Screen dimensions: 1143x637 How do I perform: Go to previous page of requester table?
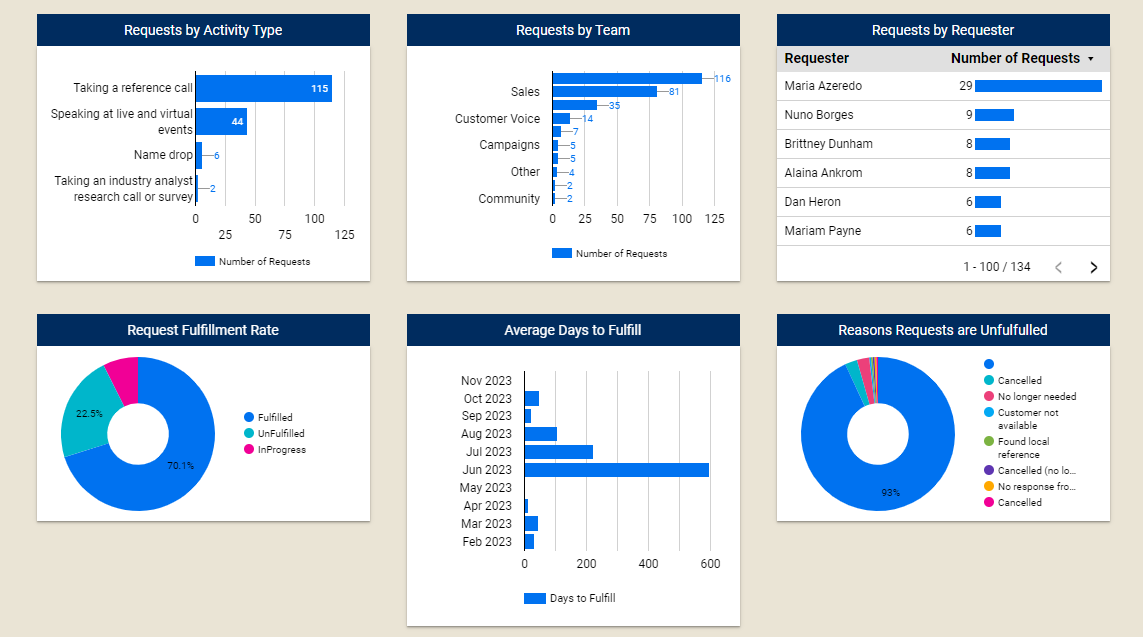pyautogui.click(x=1059, y=267)
